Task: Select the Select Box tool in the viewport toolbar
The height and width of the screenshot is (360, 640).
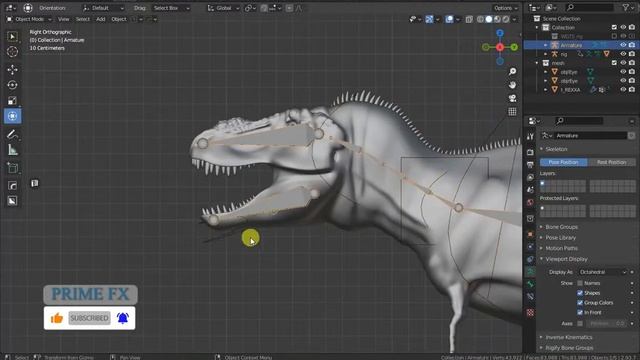Action: (12, 37)
